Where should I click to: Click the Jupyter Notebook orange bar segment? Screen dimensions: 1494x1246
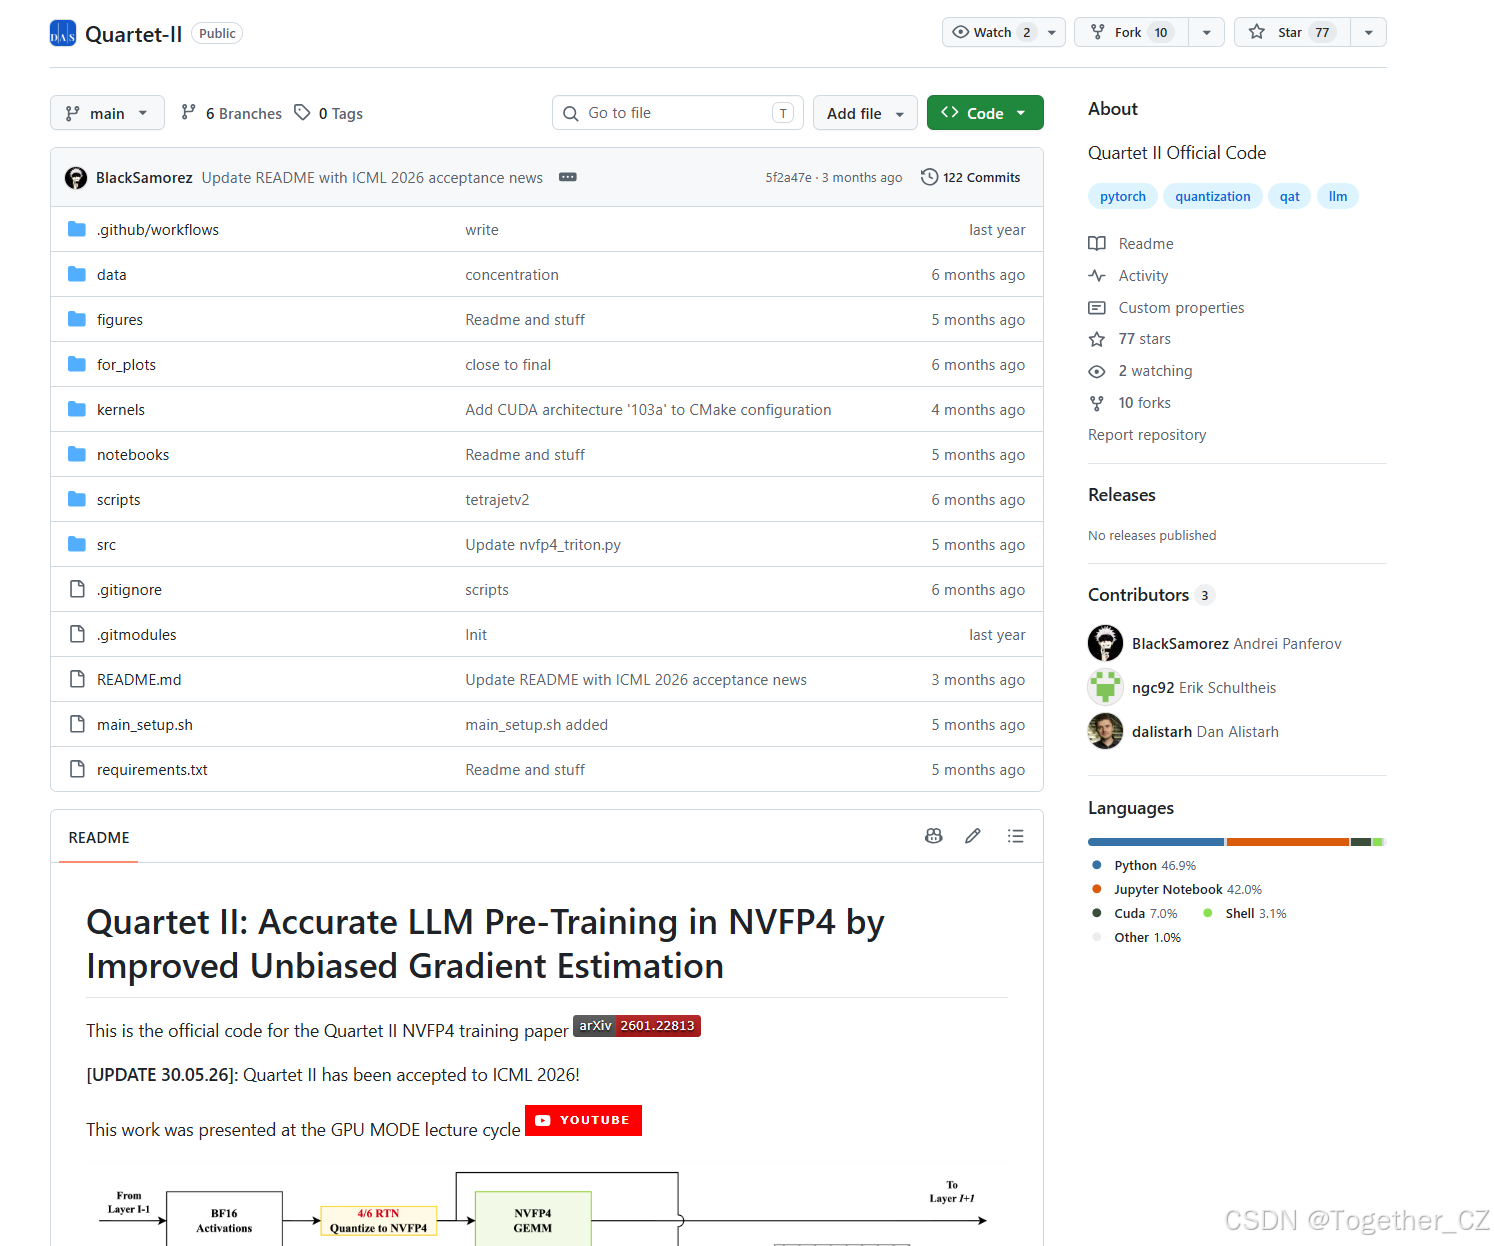[1288, 842]
